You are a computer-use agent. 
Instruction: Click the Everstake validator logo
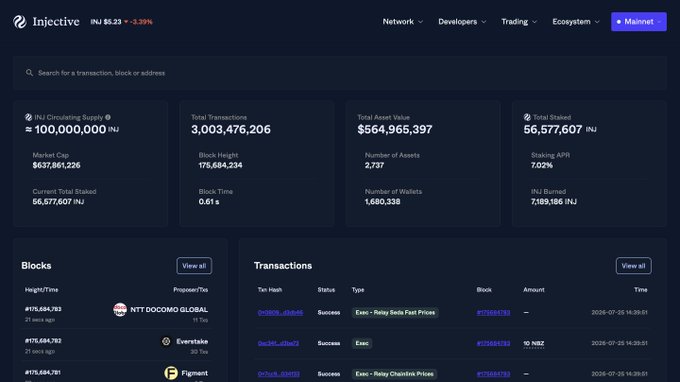point(166,341)
